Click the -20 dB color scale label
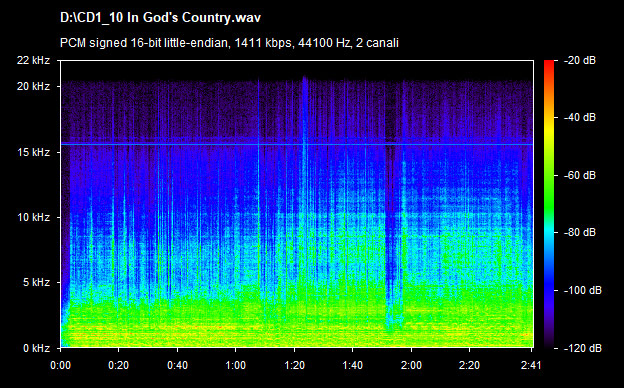This screenshot has width=624, height=388. [580, 60]
